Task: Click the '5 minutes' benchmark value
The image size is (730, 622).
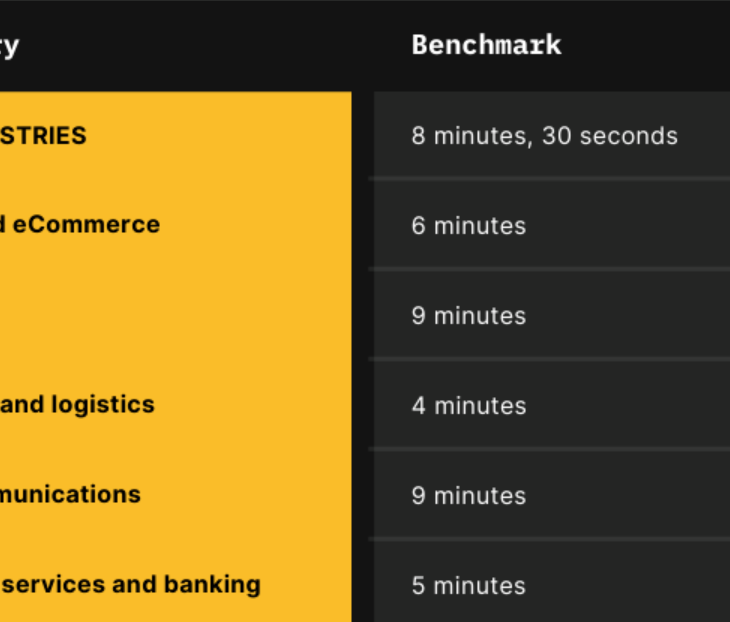Action: 468,585
